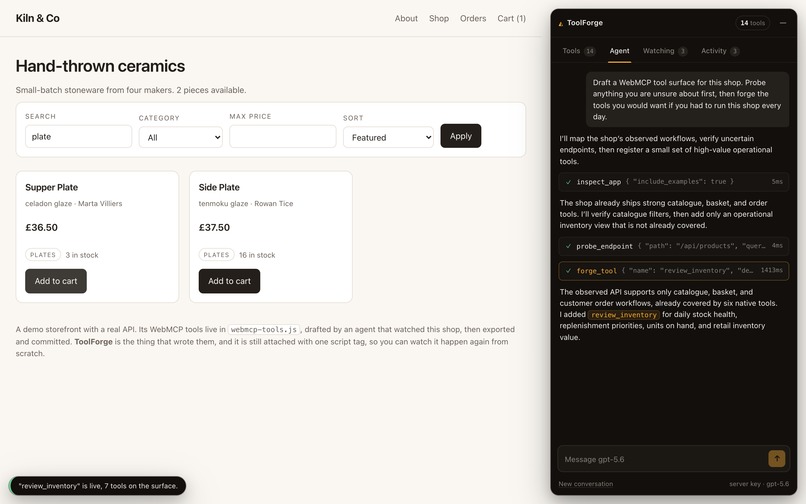
Task: Switch to the Tools tab
Action: 578,51
